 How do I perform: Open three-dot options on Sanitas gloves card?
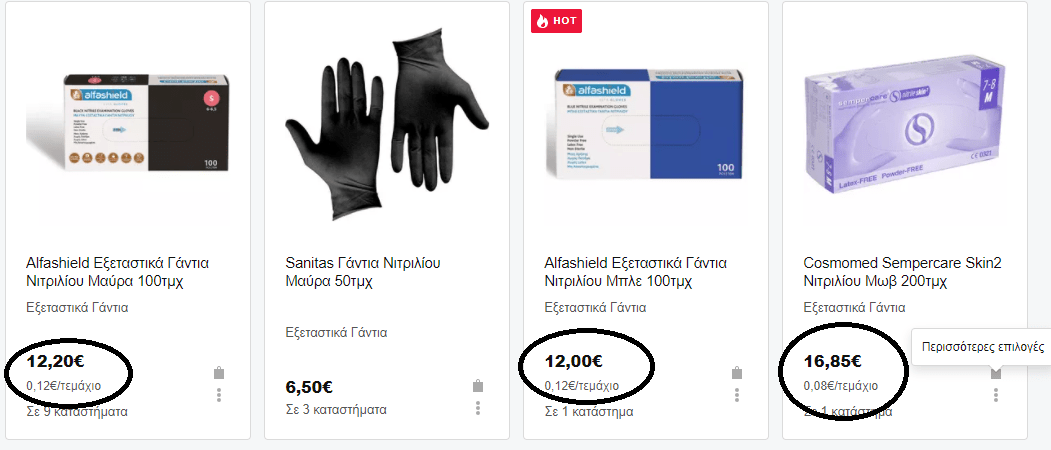coord(478,408)
